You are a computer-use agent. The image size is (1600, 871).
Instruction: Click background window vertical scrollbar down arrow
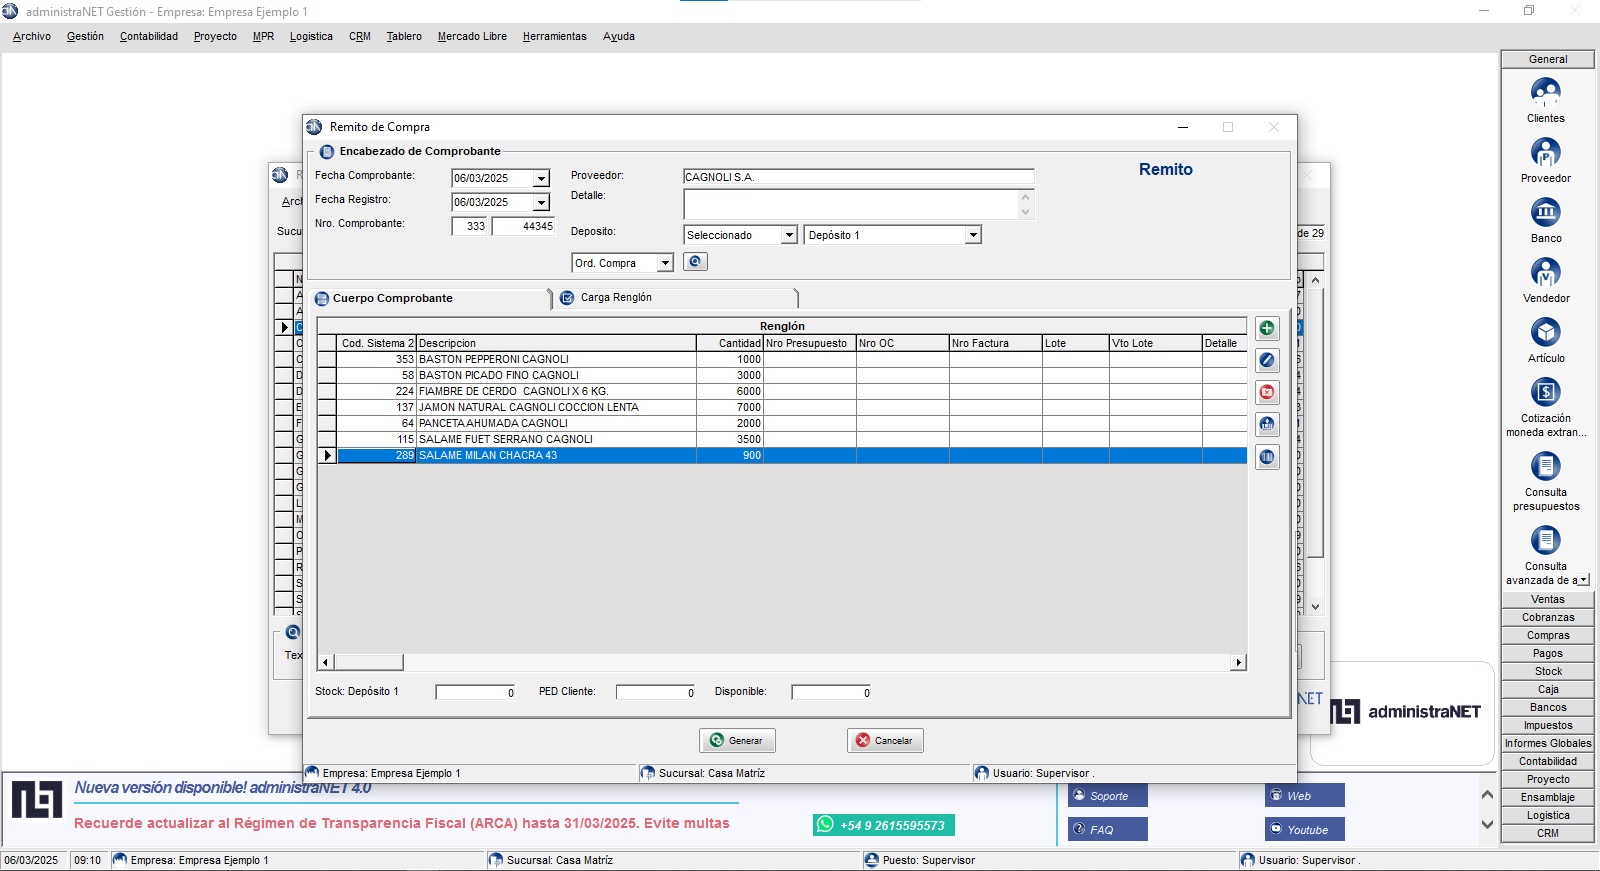pyautogui.click(x=1315, y=606)
